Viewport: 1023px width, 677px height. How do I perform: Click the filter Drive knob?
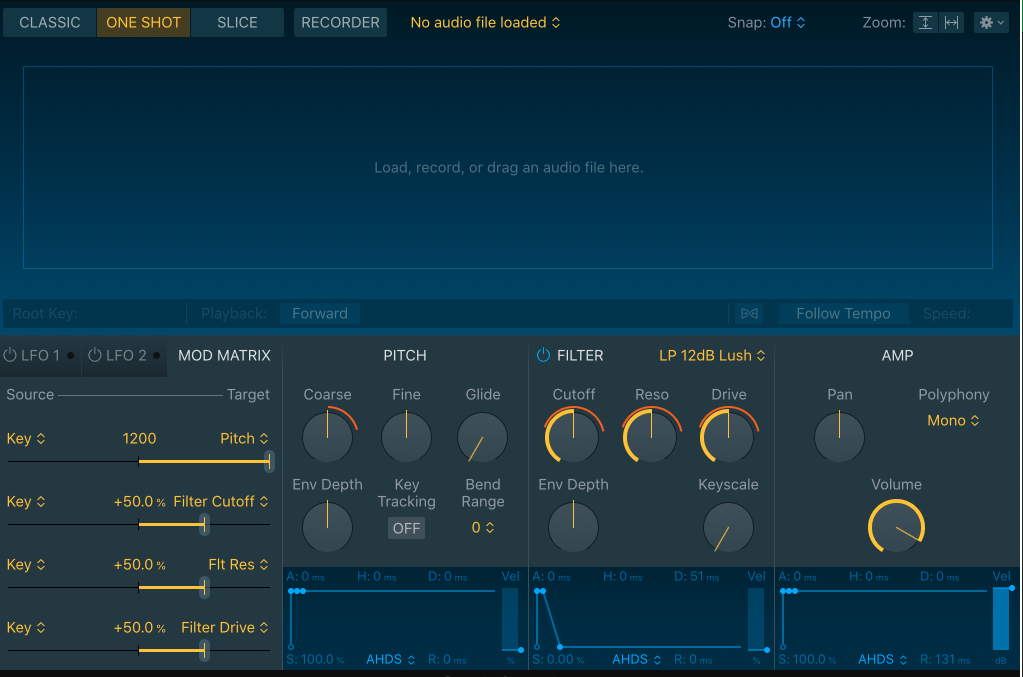pos(728,436)
